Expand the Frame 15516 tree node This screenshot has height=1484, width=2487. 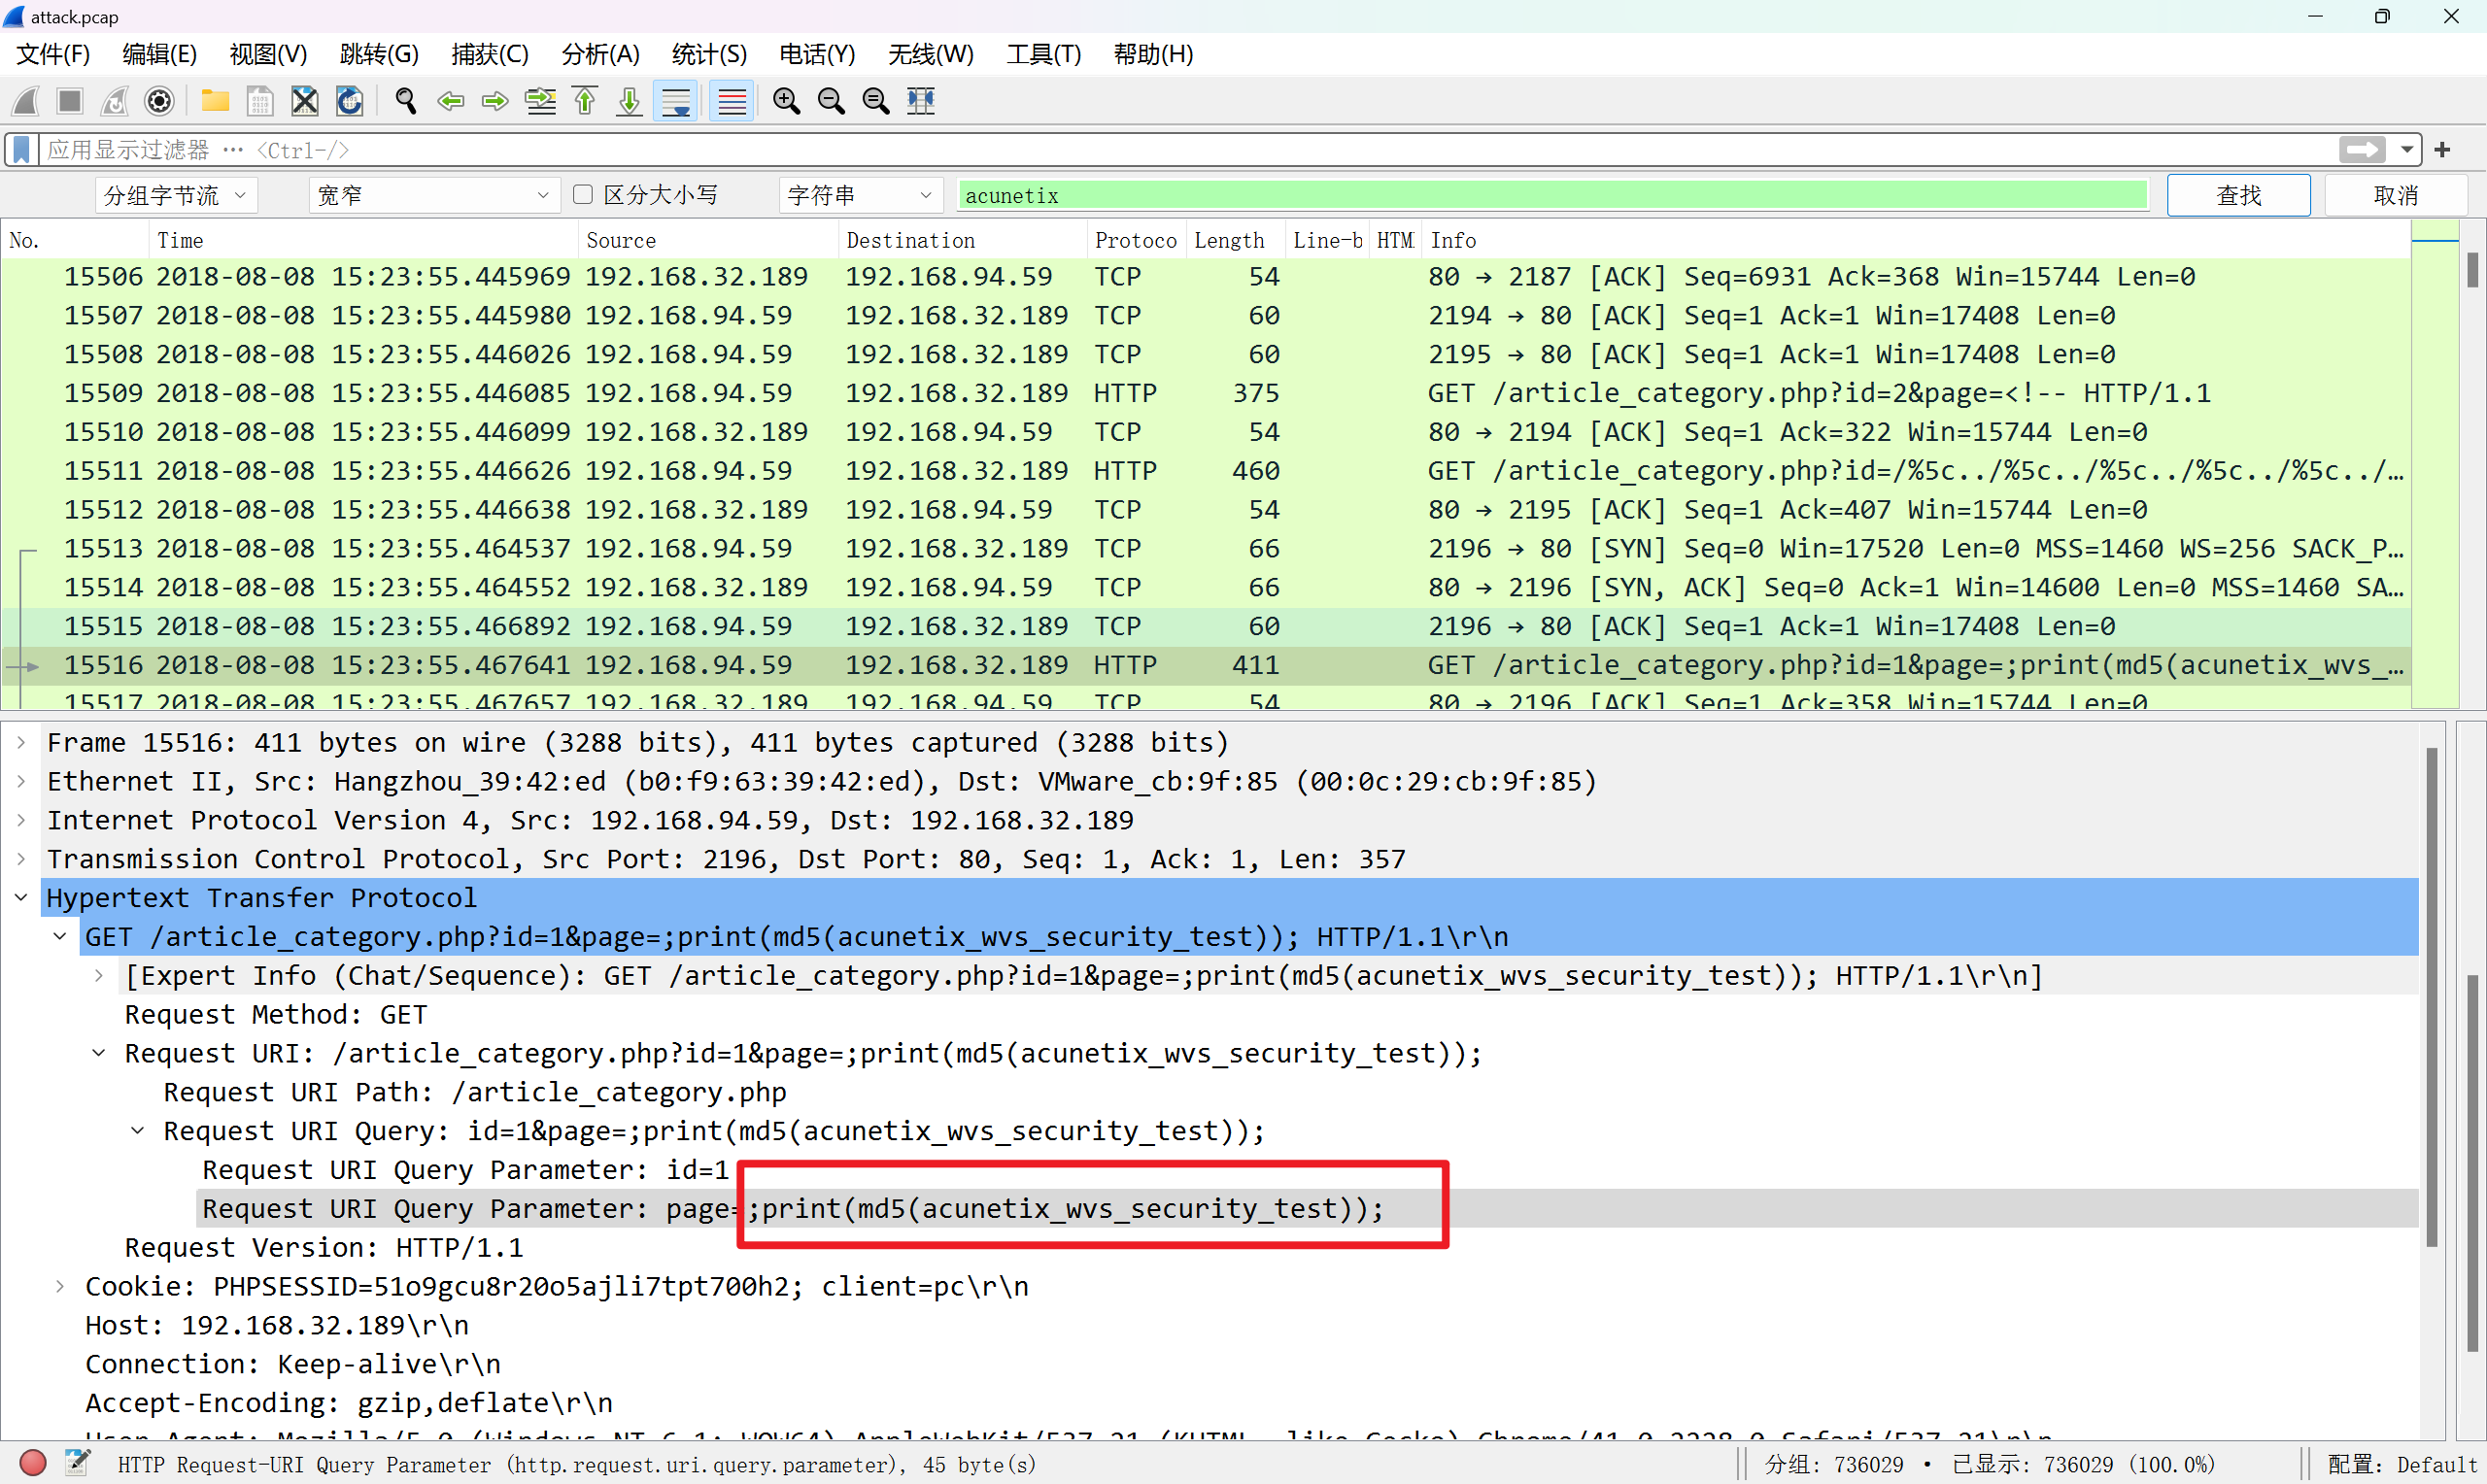[x=21, y=743]
